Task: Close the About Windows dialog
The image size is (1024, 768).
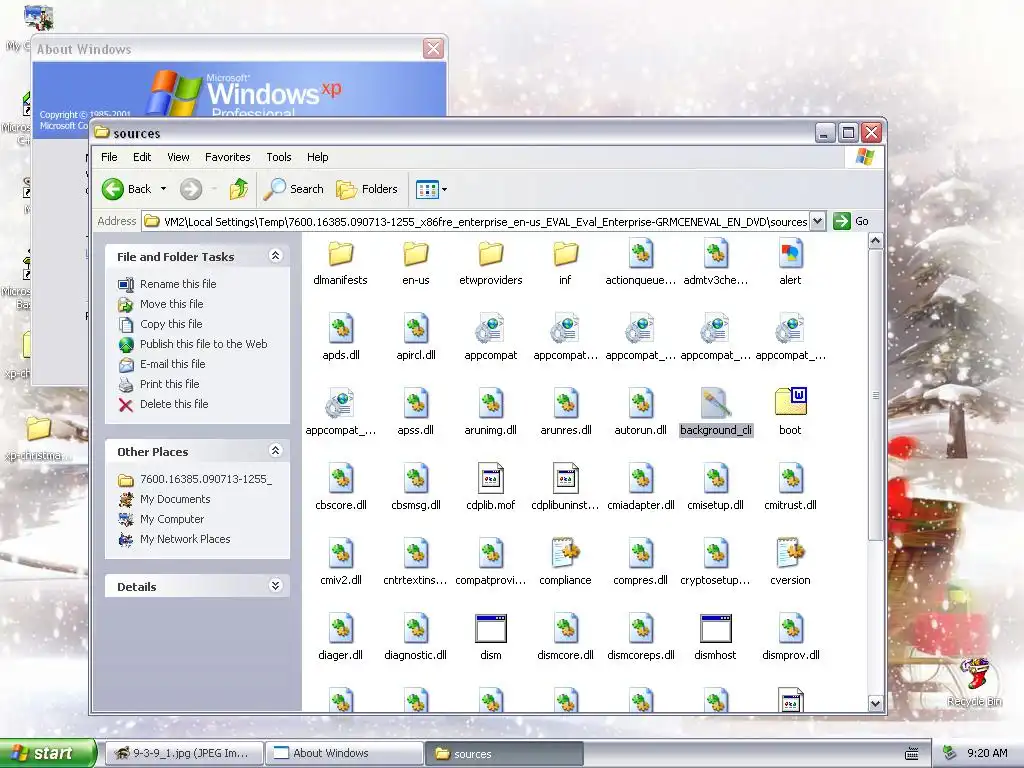Action: 433,49
